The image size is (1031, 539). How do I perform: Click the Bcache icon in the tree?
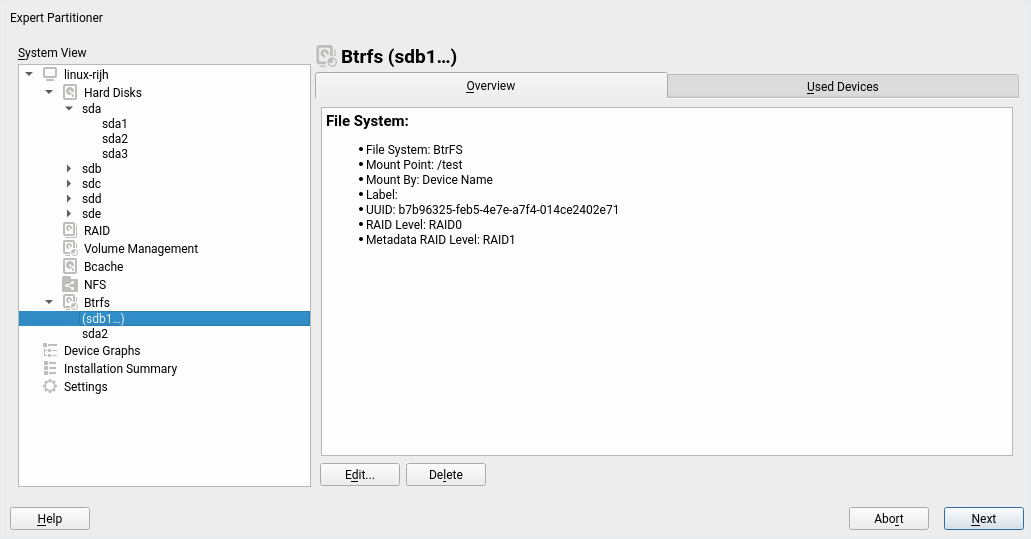[70, 267]
